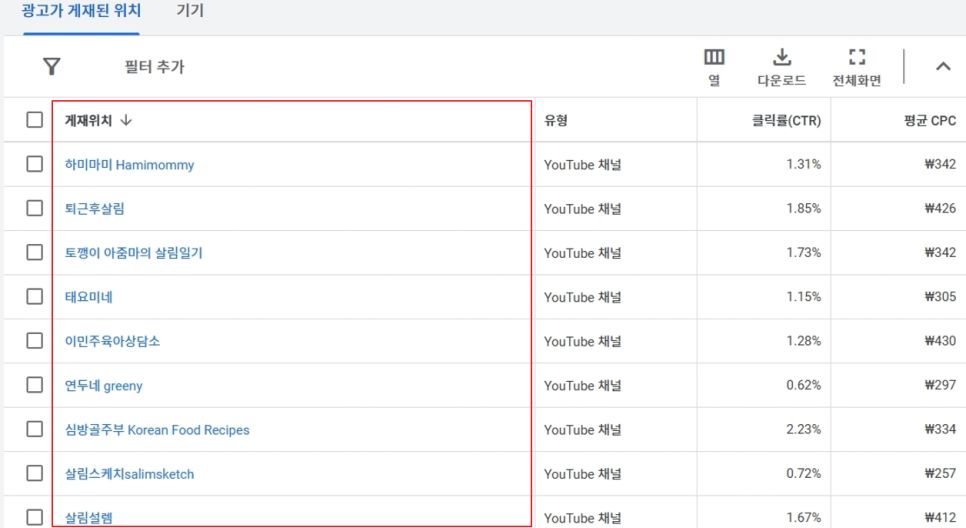Viewport: 966px width, 528px height.
Task: Open the 토깽이 아줌마의 살림일기 link
Action: point(134,253)
